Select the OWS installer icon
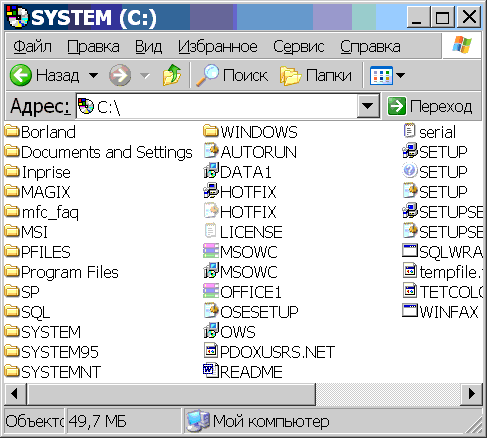The image size is (487, 438). point(211,330)
